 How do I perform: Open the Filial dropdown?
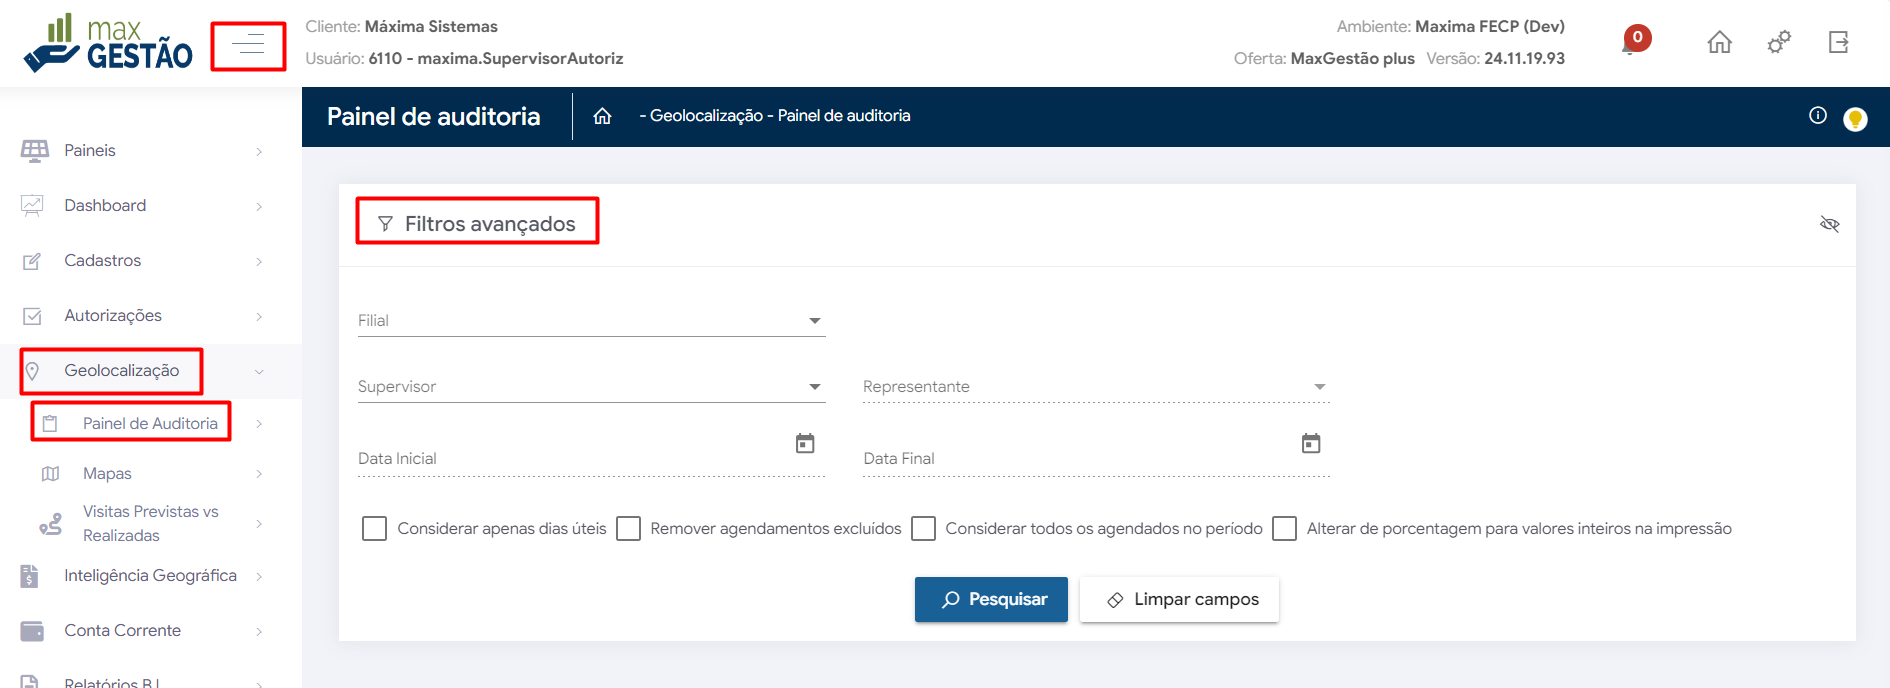(x=592, y=321)
